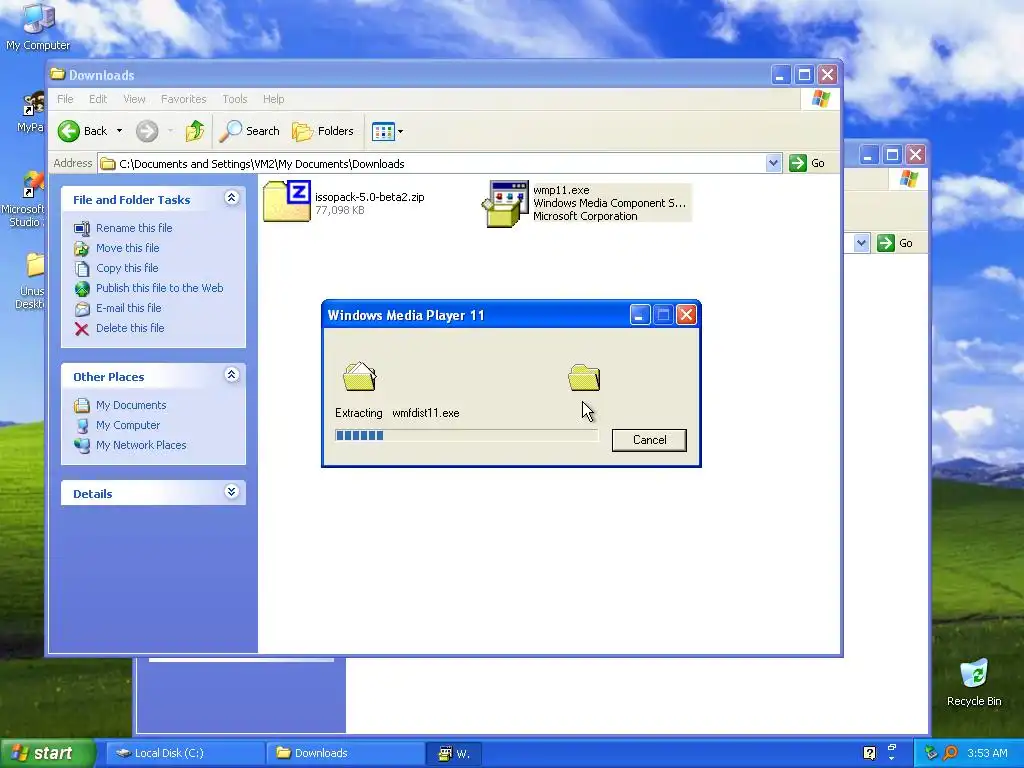Open the Favorites menu
The image size is (1024, 768).
tap(184, 99)
